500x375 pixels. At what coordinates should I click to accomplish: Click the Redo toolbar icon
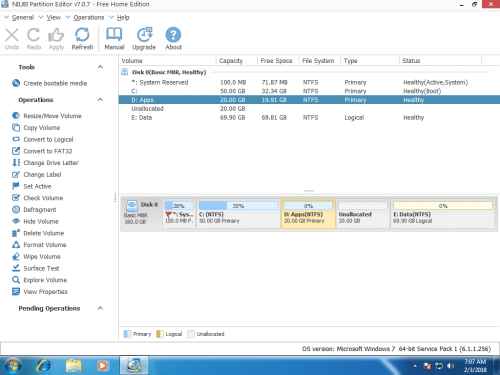coord(34,35)
